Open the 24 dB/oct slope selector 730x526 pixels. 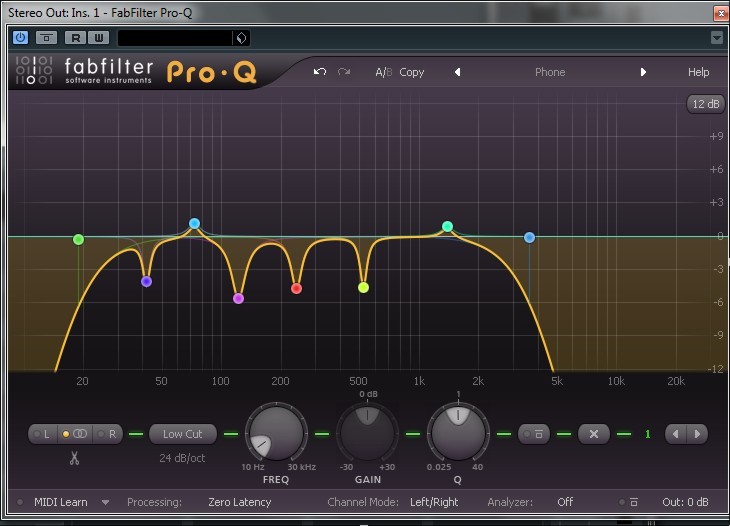pyautogui.click(x=182, y=458)
